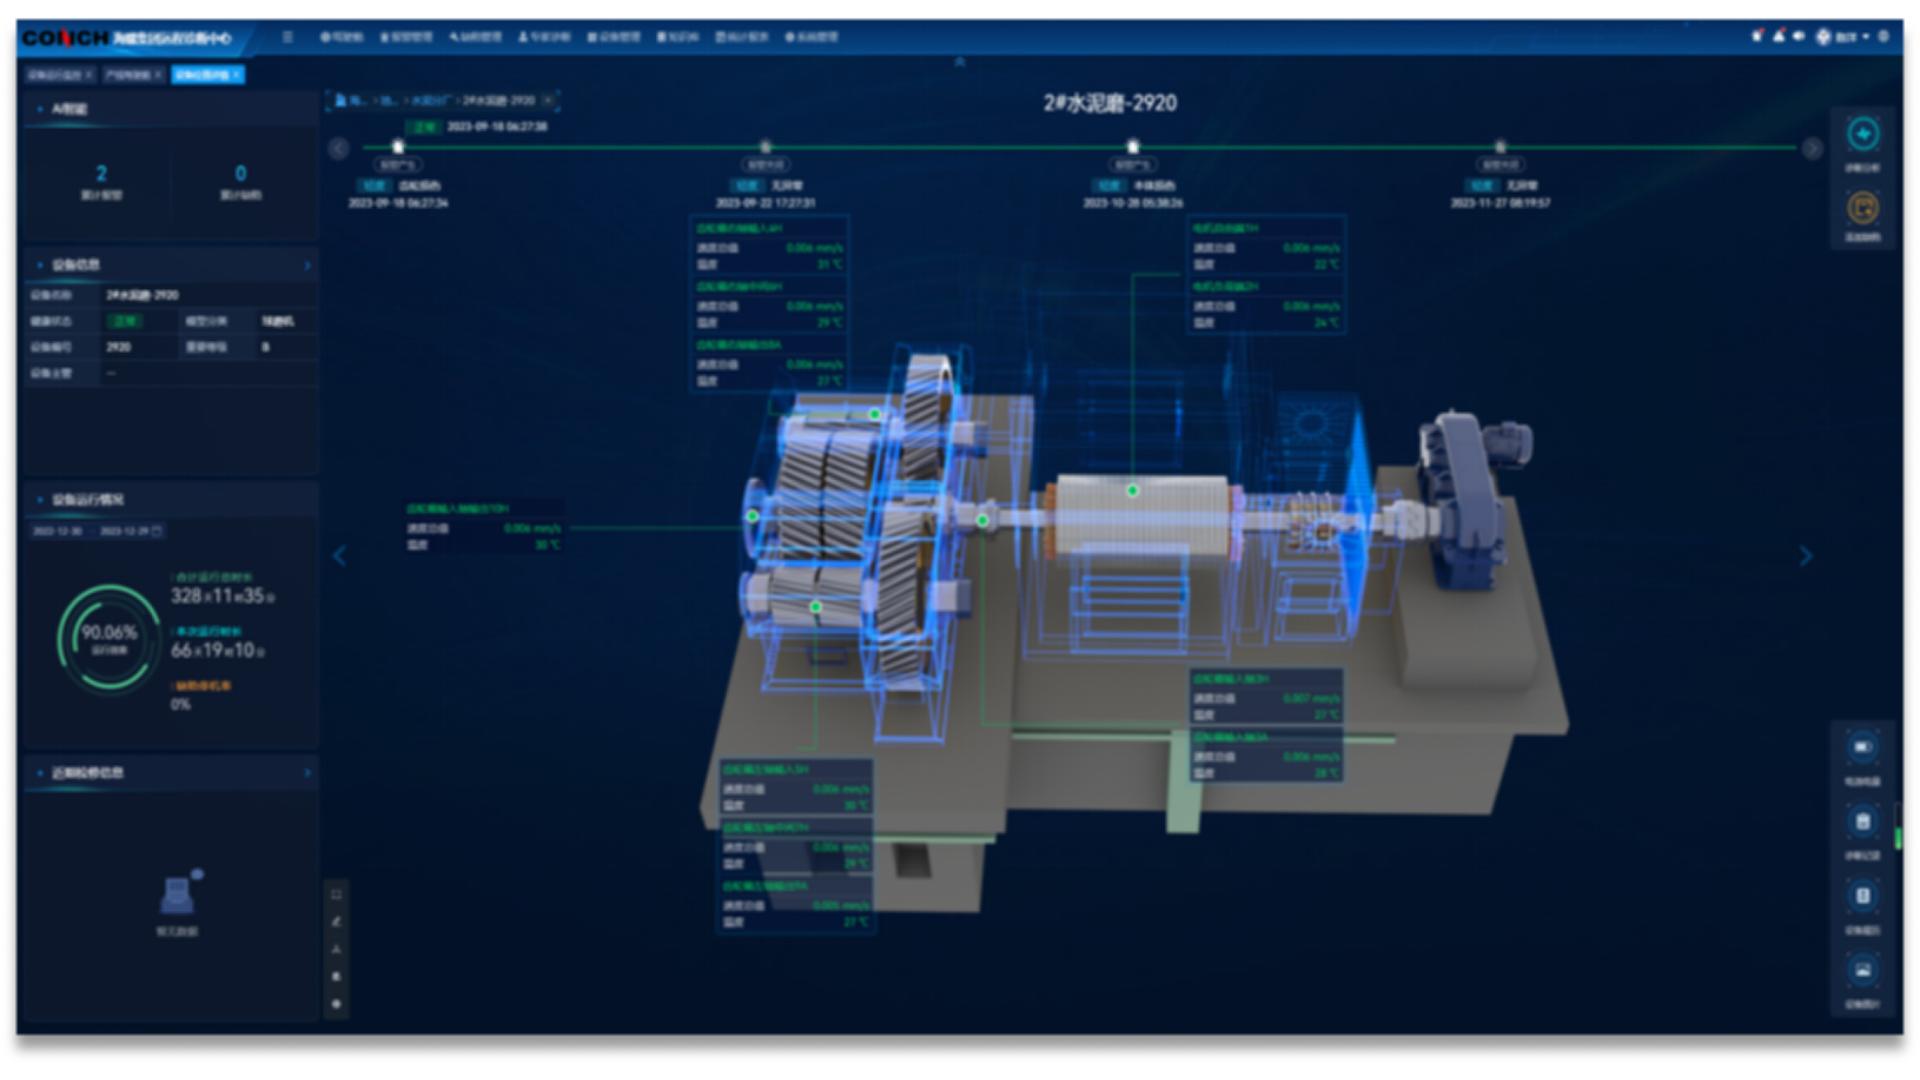Click the hamburger menu icon beside the logo
Screen dimensions: 1920x1080
288,37
